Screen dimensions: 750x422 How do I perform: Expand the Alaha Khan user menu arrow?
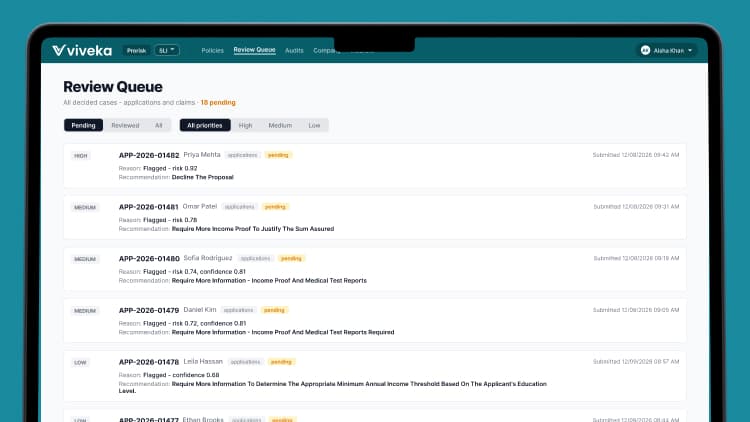[690, 50]
